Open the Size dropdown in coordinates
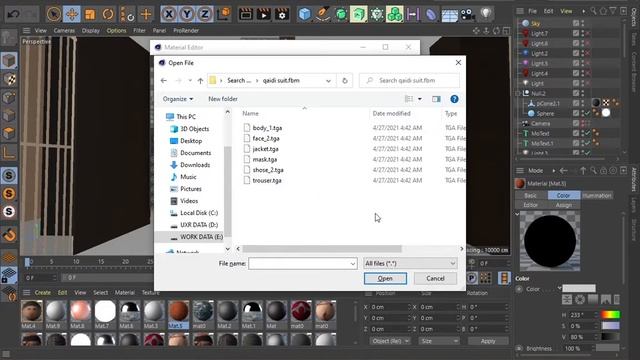Screen dimensions: 640x360 coord(439,341)
